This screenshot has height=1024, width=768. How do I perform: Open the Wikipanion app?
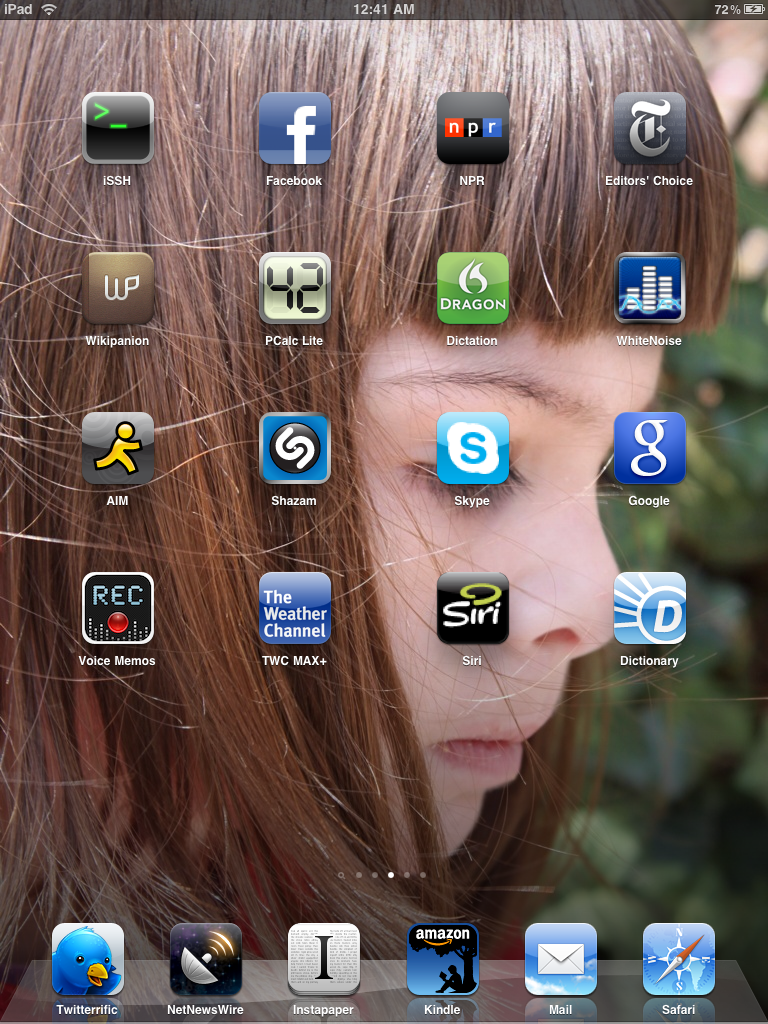coord(118,288)
